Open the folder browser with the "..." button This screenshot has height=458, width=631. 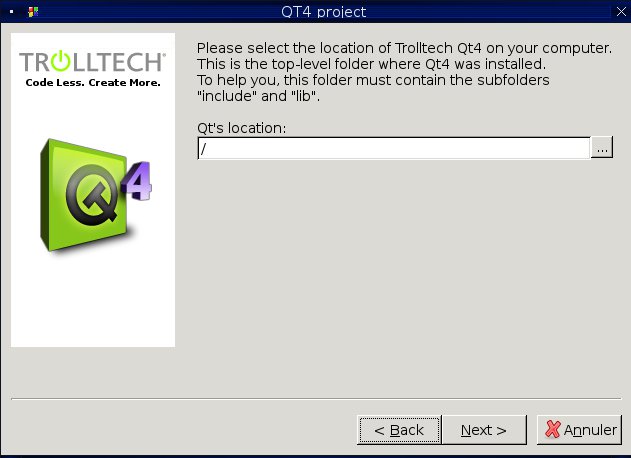coord(602,148)
